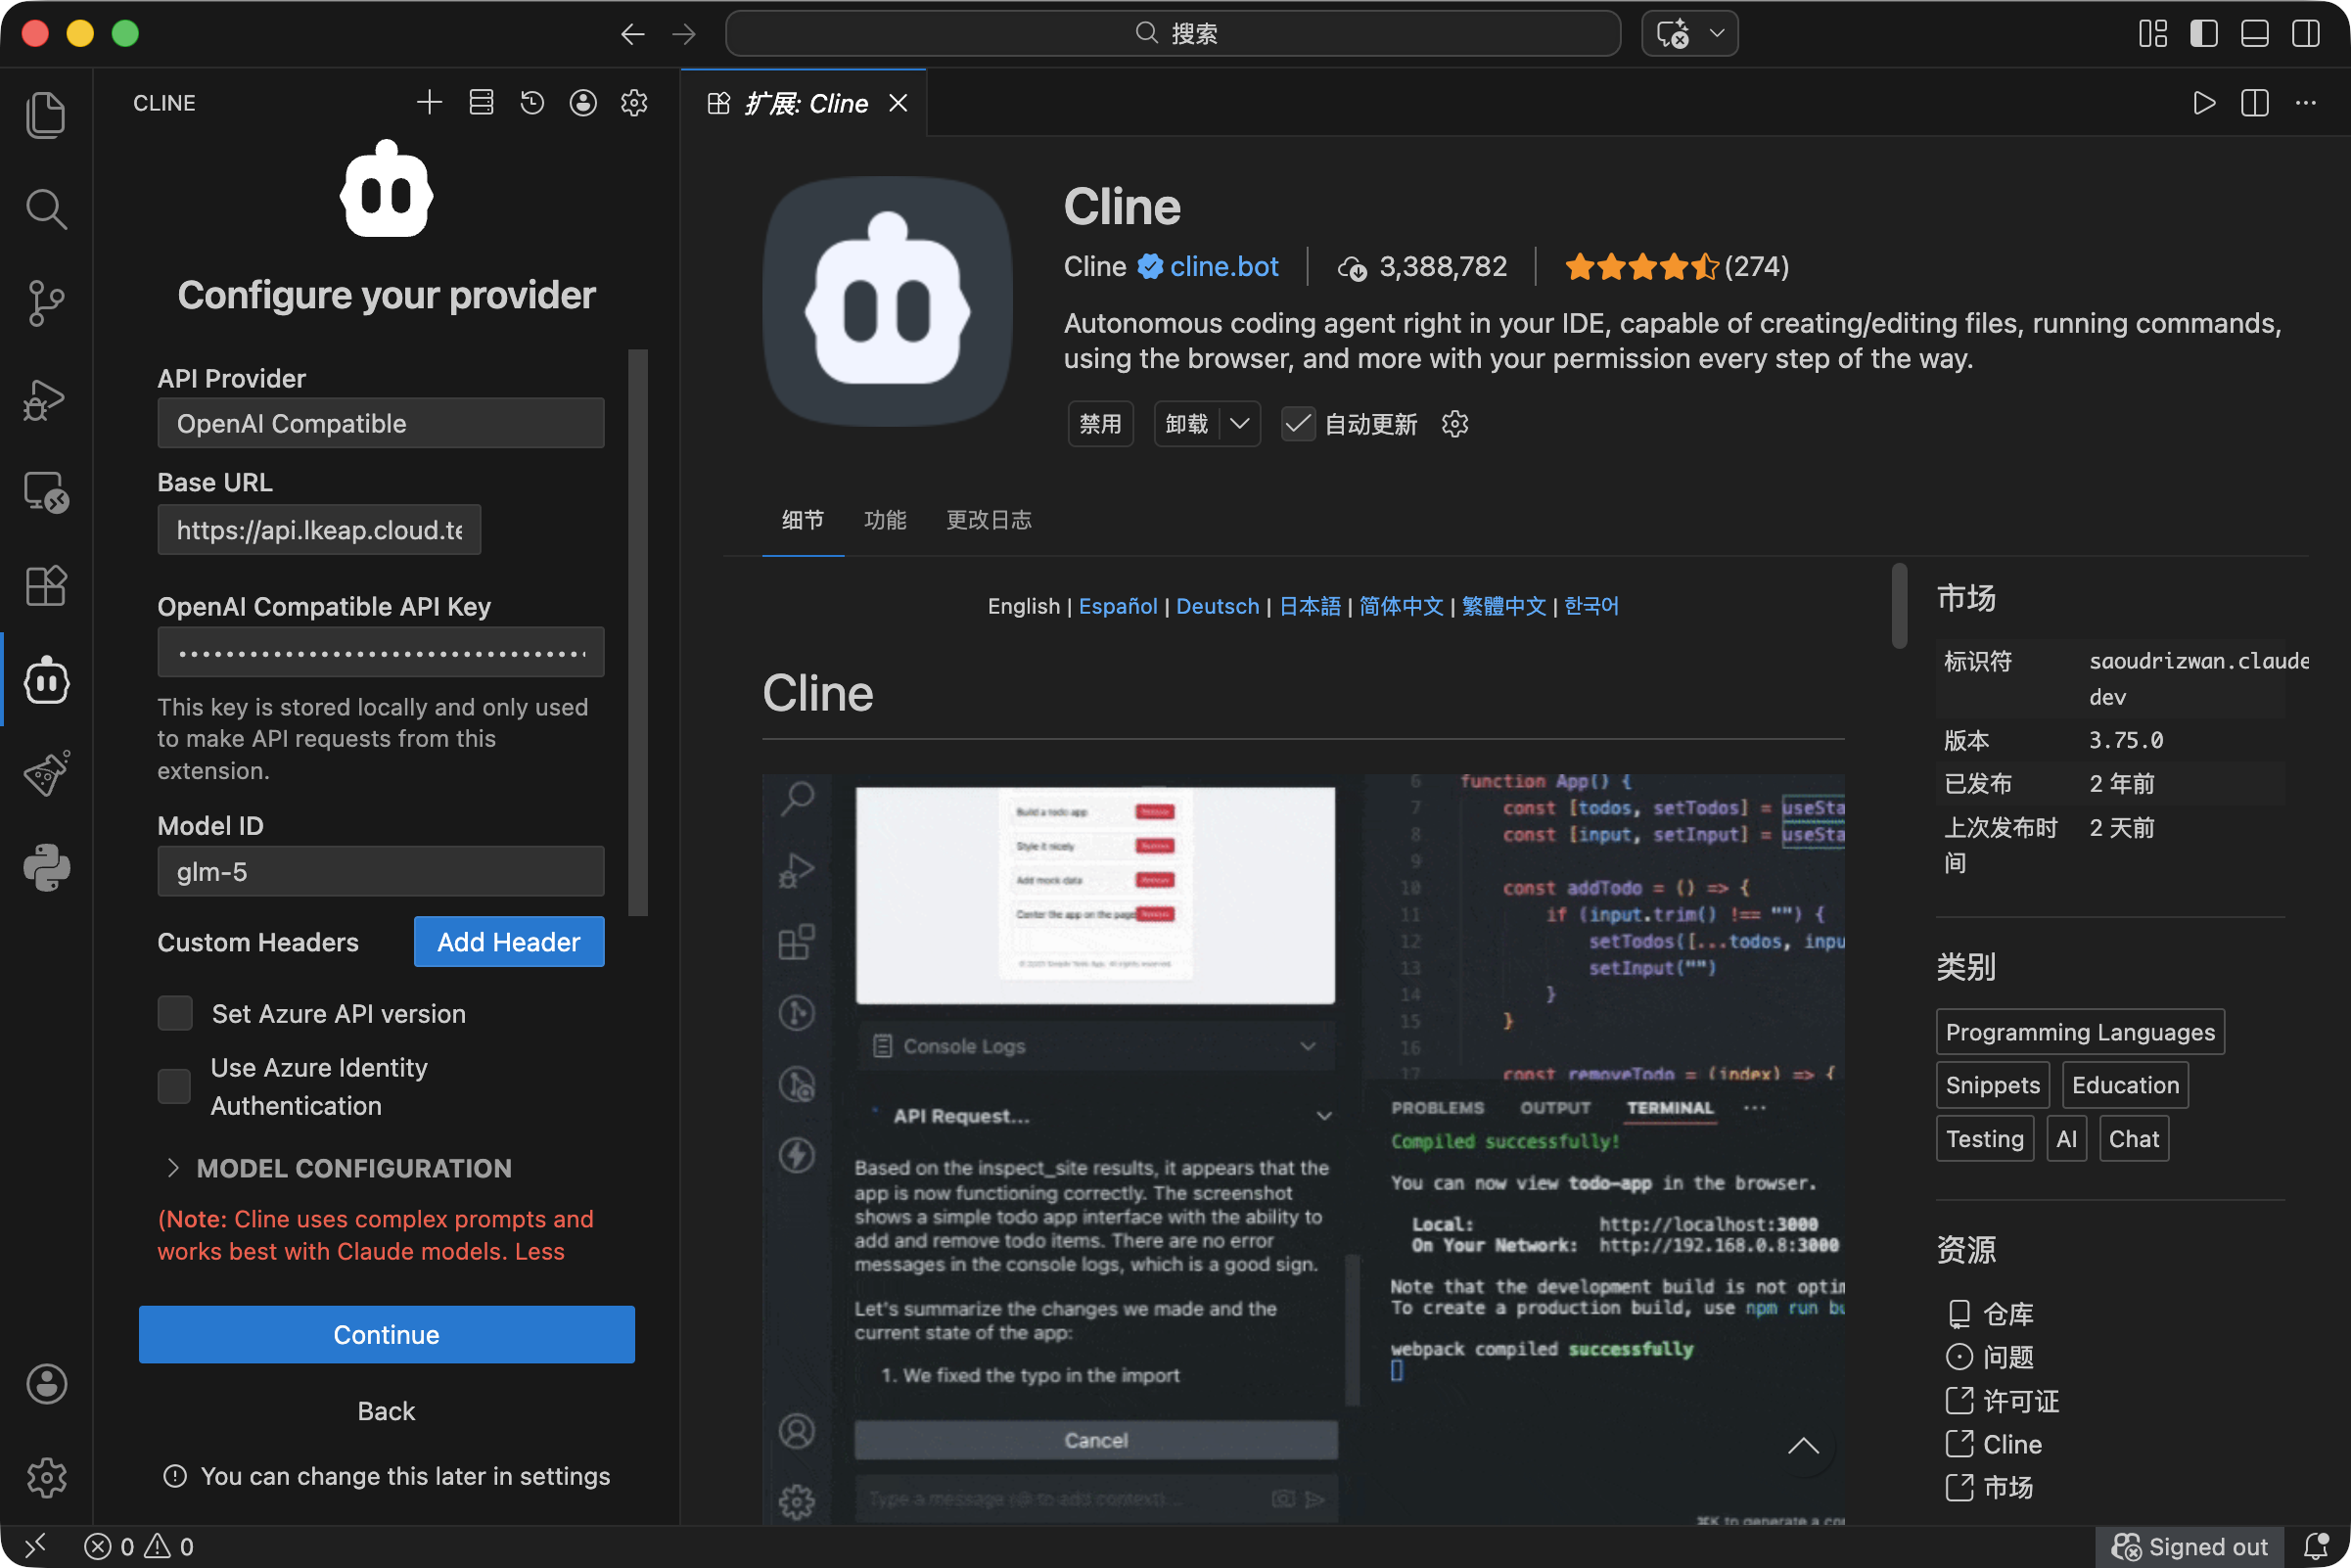Viewport: 2351px width, 1568px height.
Task: Click the blue Continue button
Action: pos(386,1334)
